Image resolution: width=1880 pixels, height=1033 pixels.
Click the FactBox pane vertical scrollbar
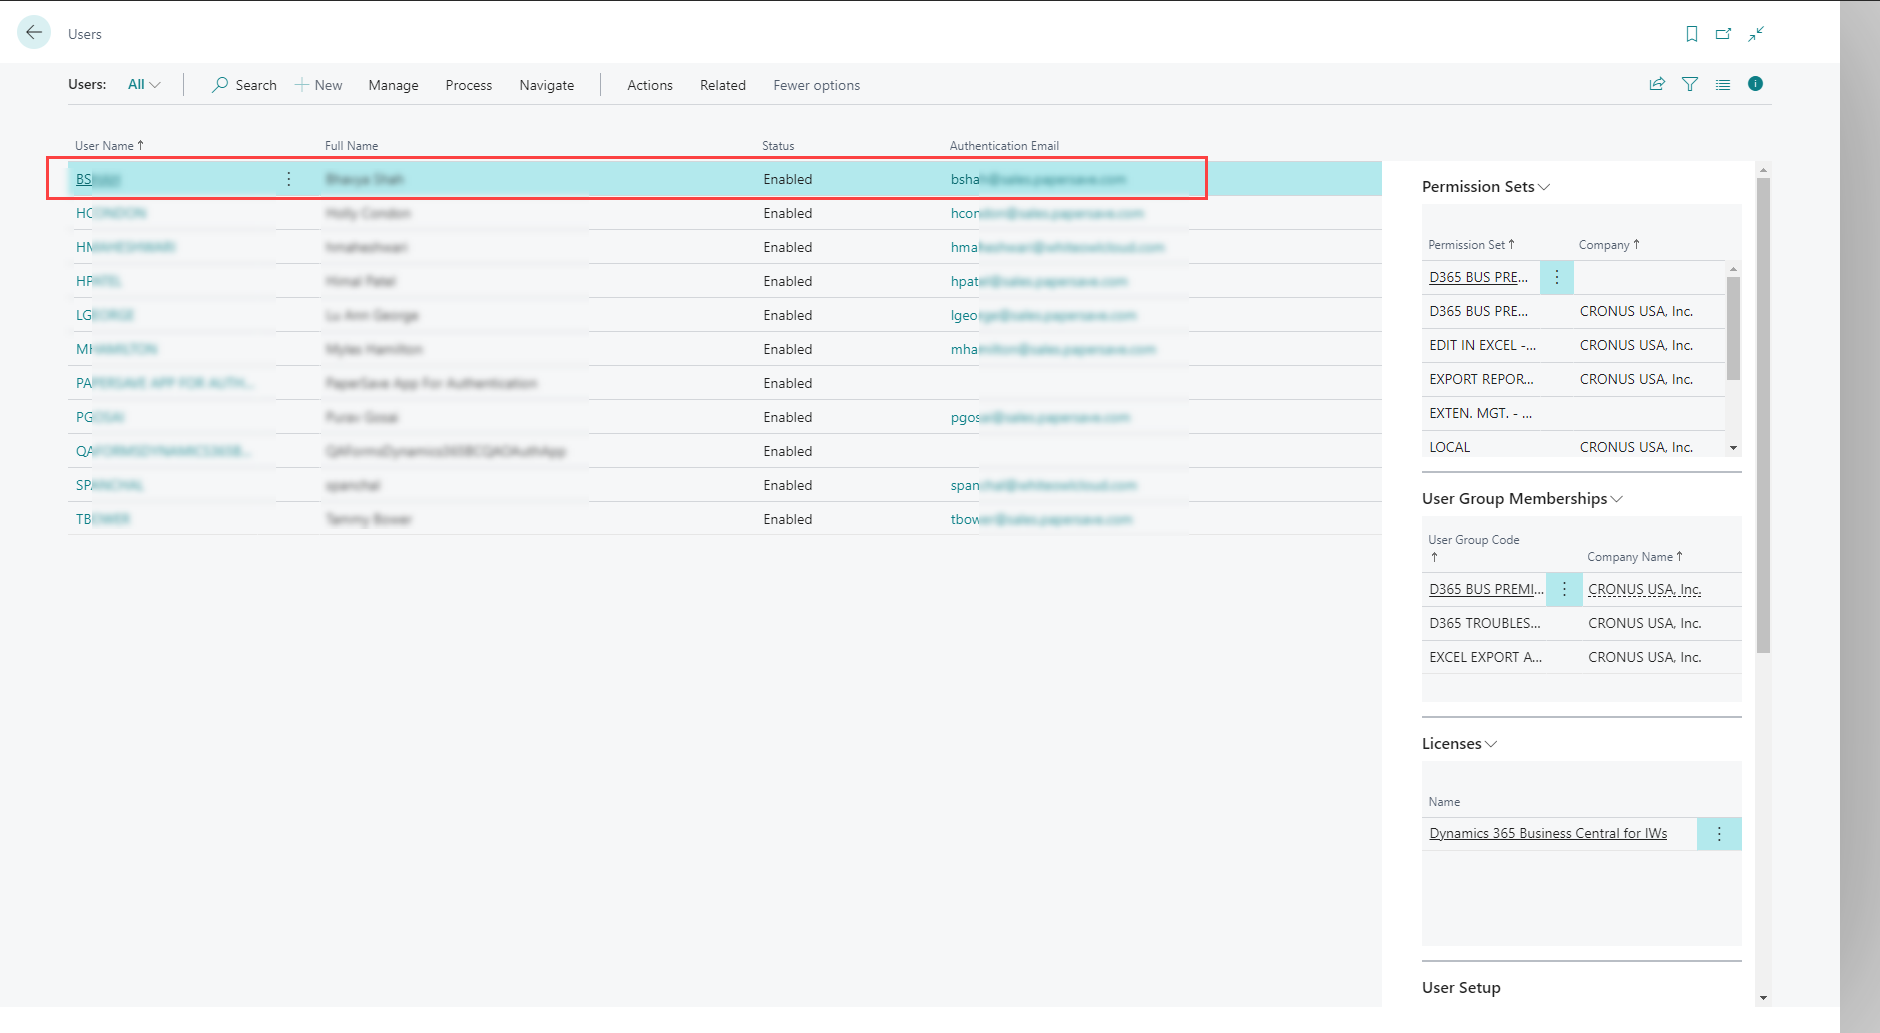click(x=1763, y=415)
